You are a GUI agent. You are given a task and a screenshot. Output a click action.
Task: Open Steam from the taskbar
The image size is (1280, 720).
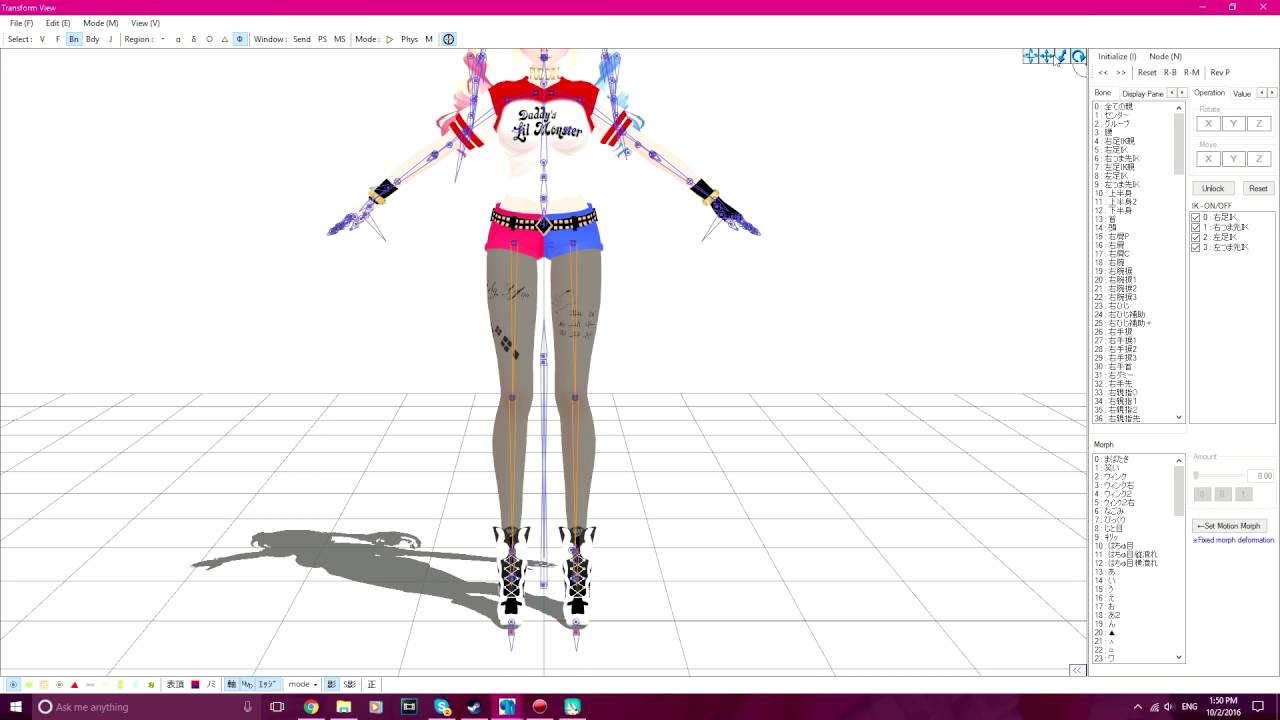pos(474,707)
